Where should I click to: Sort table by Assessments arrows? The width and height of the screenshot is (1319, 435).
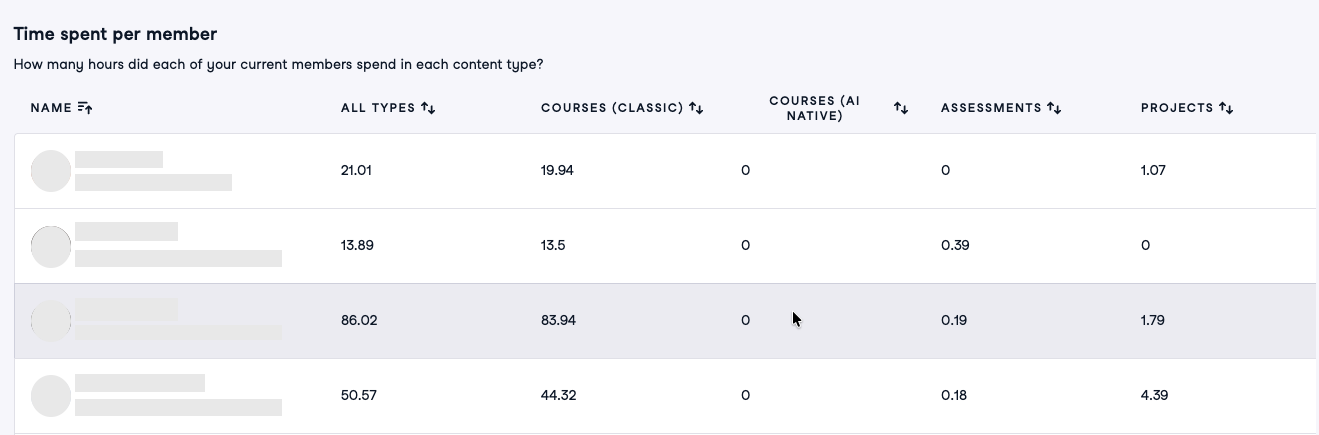1054,108
